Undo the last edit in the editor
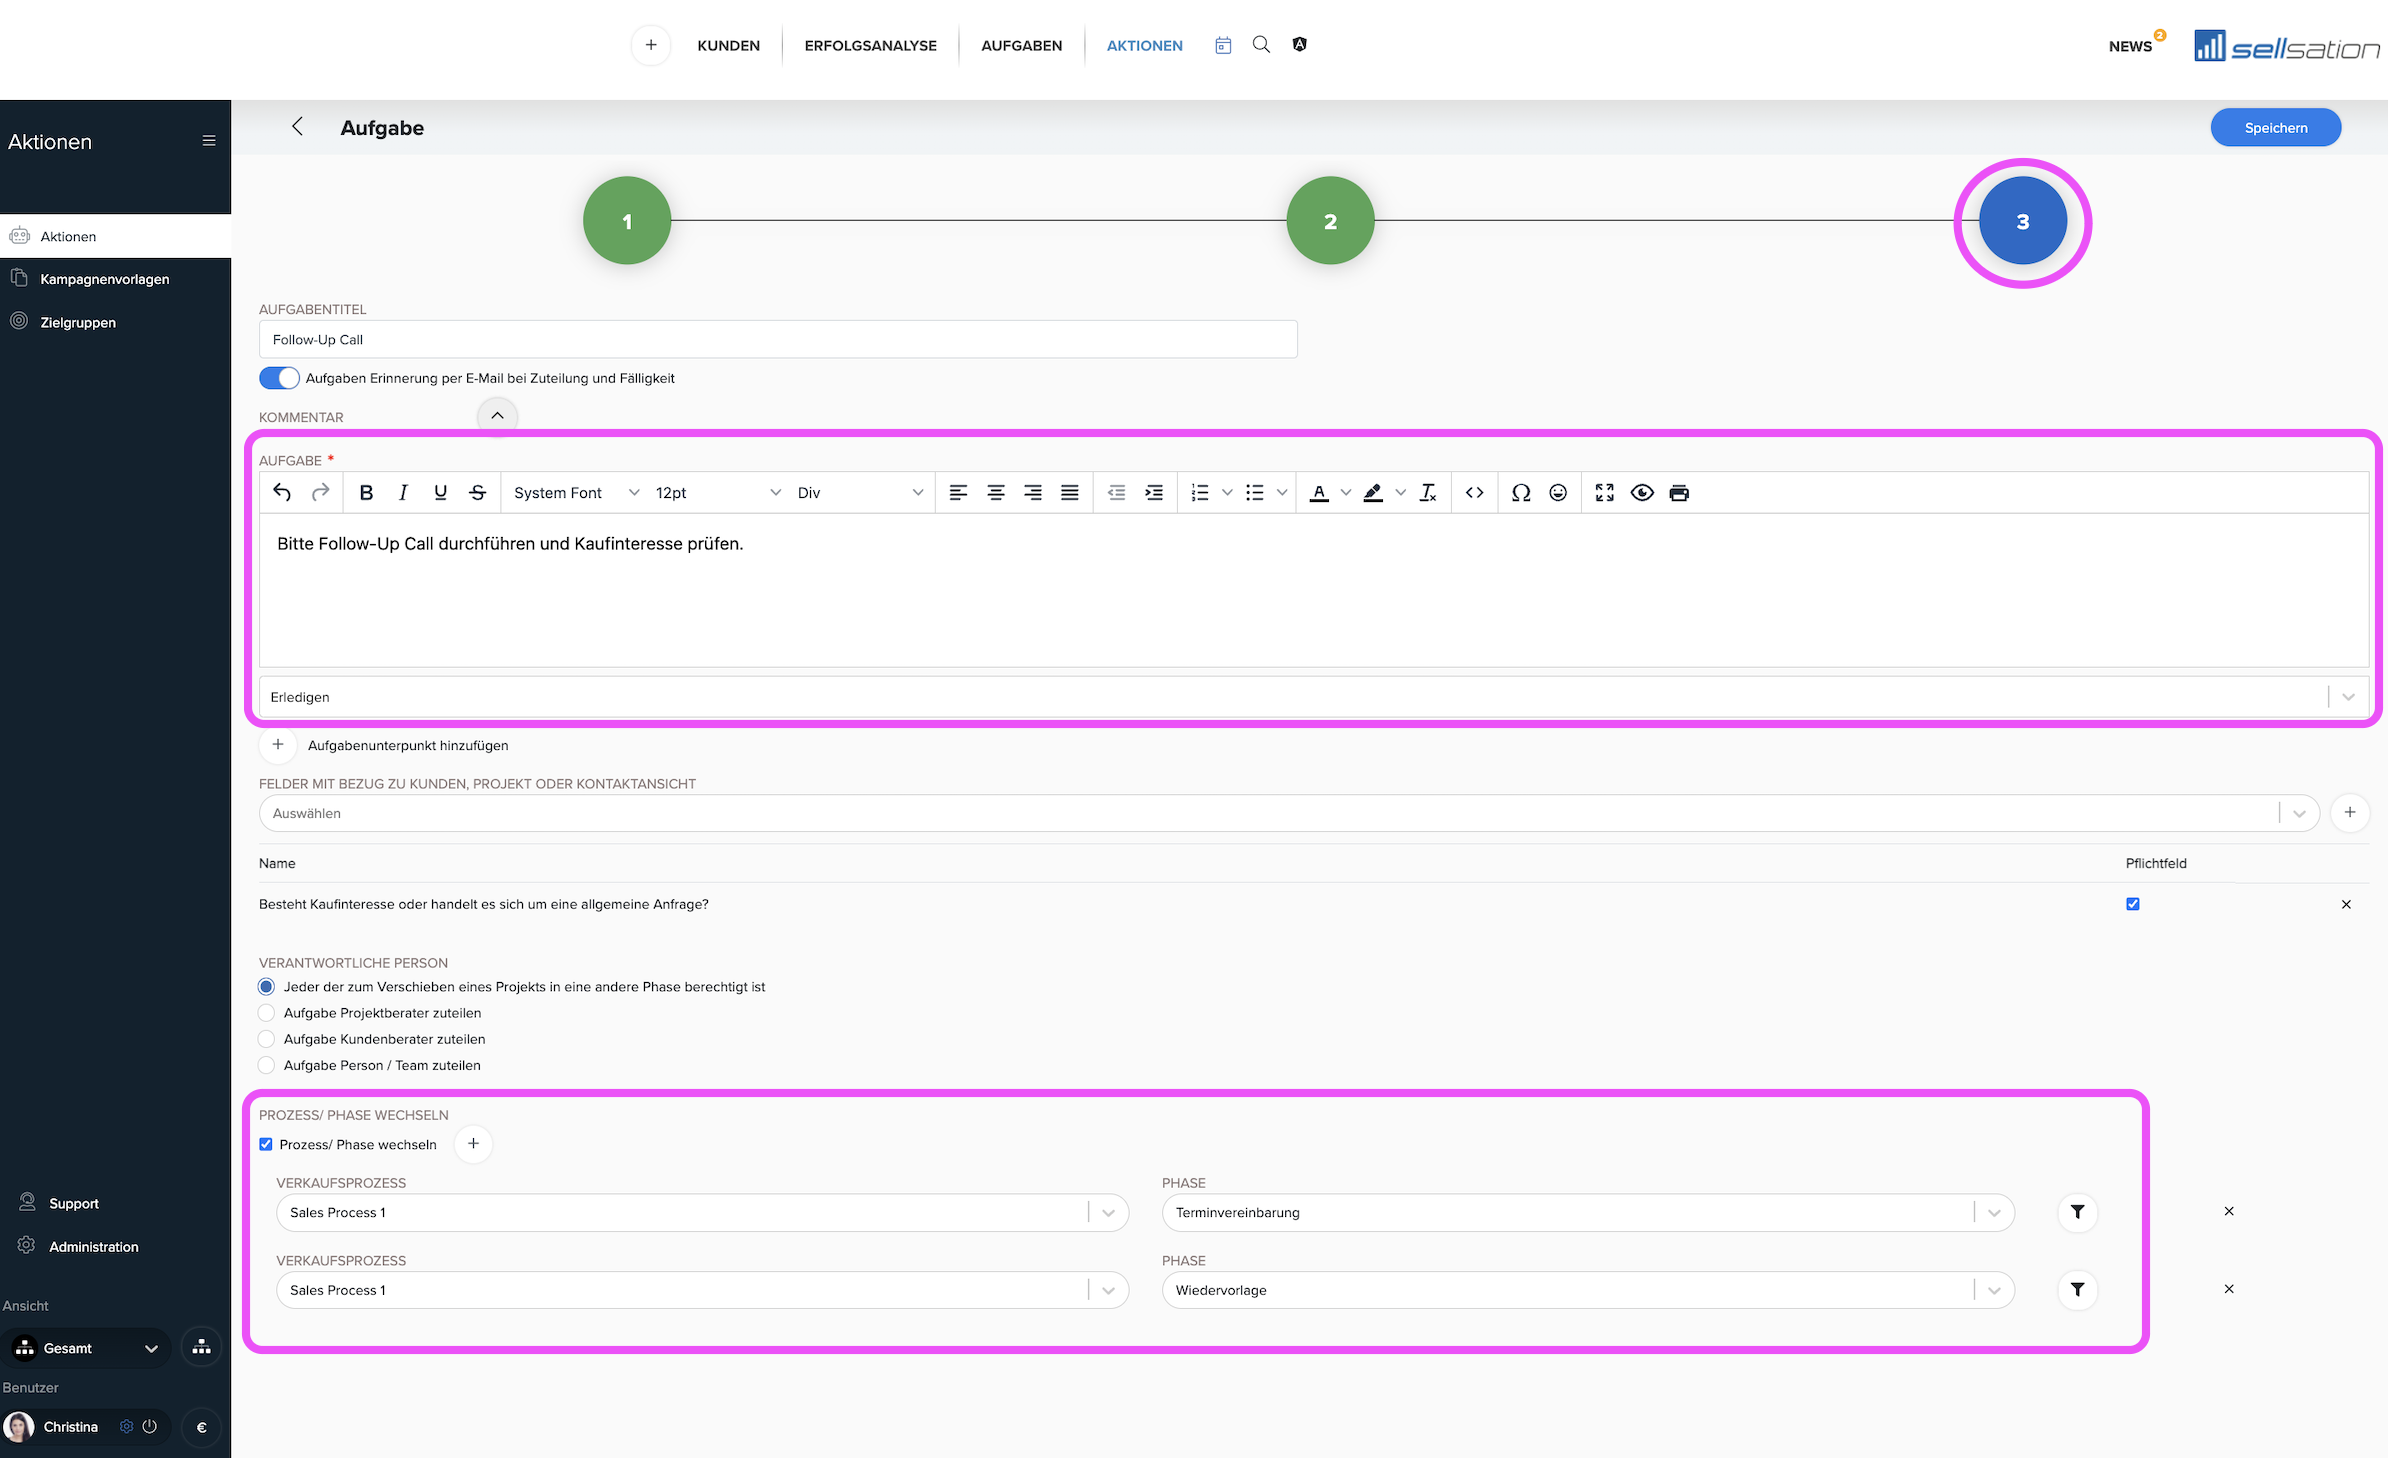The image size is (2388, 1458). pyautogui.click(x=282, y=493)
